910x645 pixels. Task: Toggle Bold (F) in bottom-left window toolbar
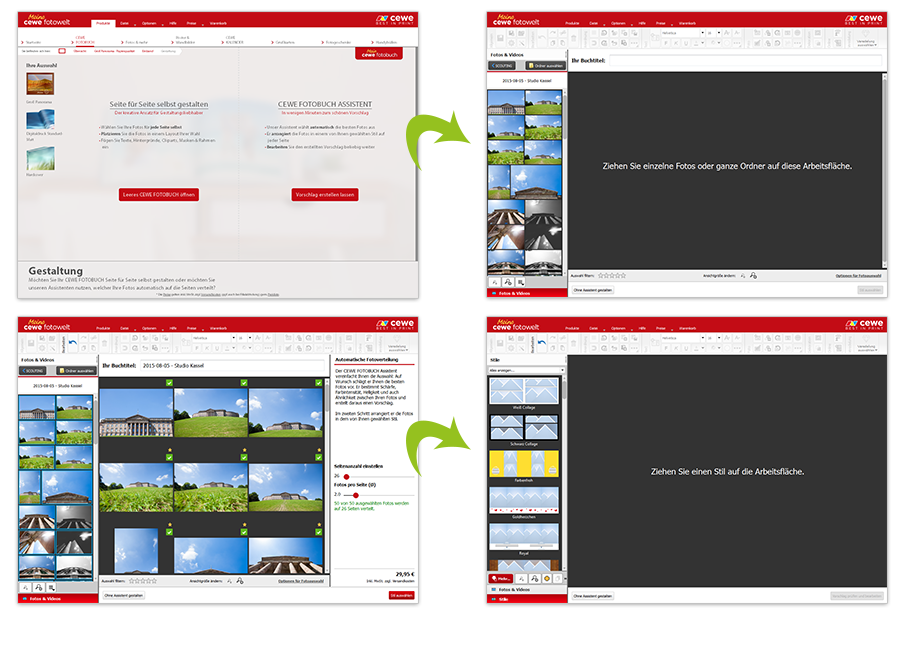(197, 348)
